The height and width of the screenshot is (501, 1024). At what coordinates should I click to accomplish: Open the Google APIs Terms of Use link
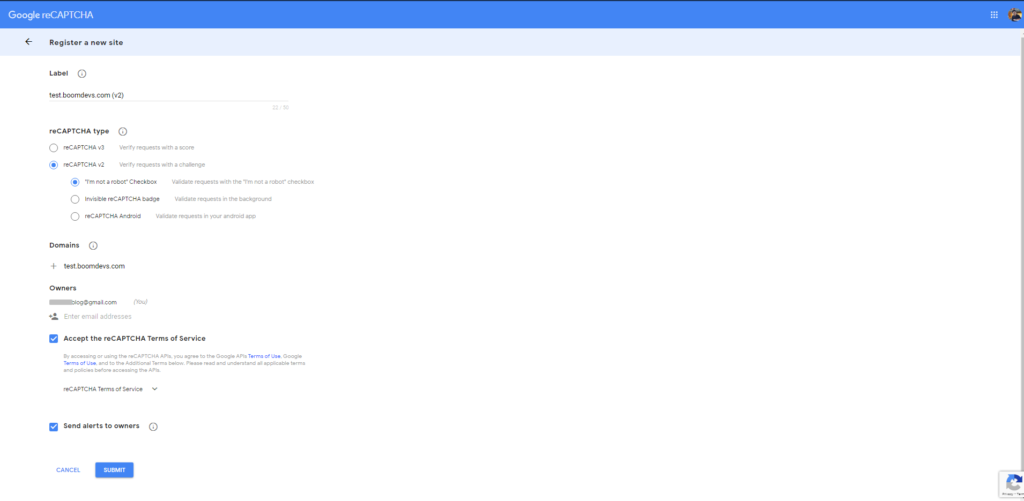tap(264, 356)
